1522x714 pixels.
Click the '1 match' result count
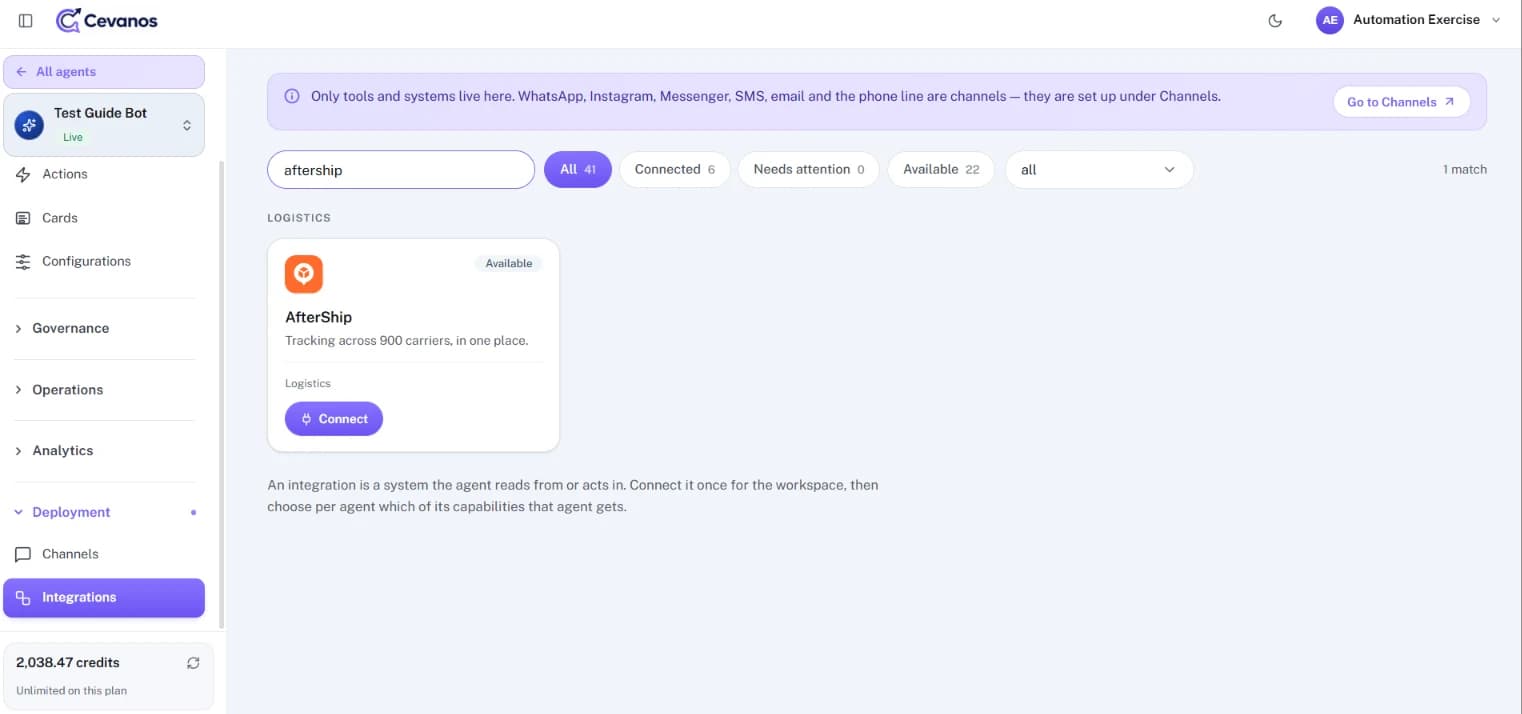pos(1464,170)
